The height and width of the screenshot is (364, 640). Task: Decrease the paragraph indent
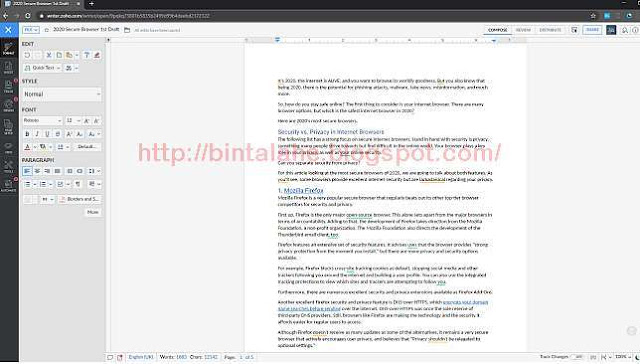(x=70, y=171)
